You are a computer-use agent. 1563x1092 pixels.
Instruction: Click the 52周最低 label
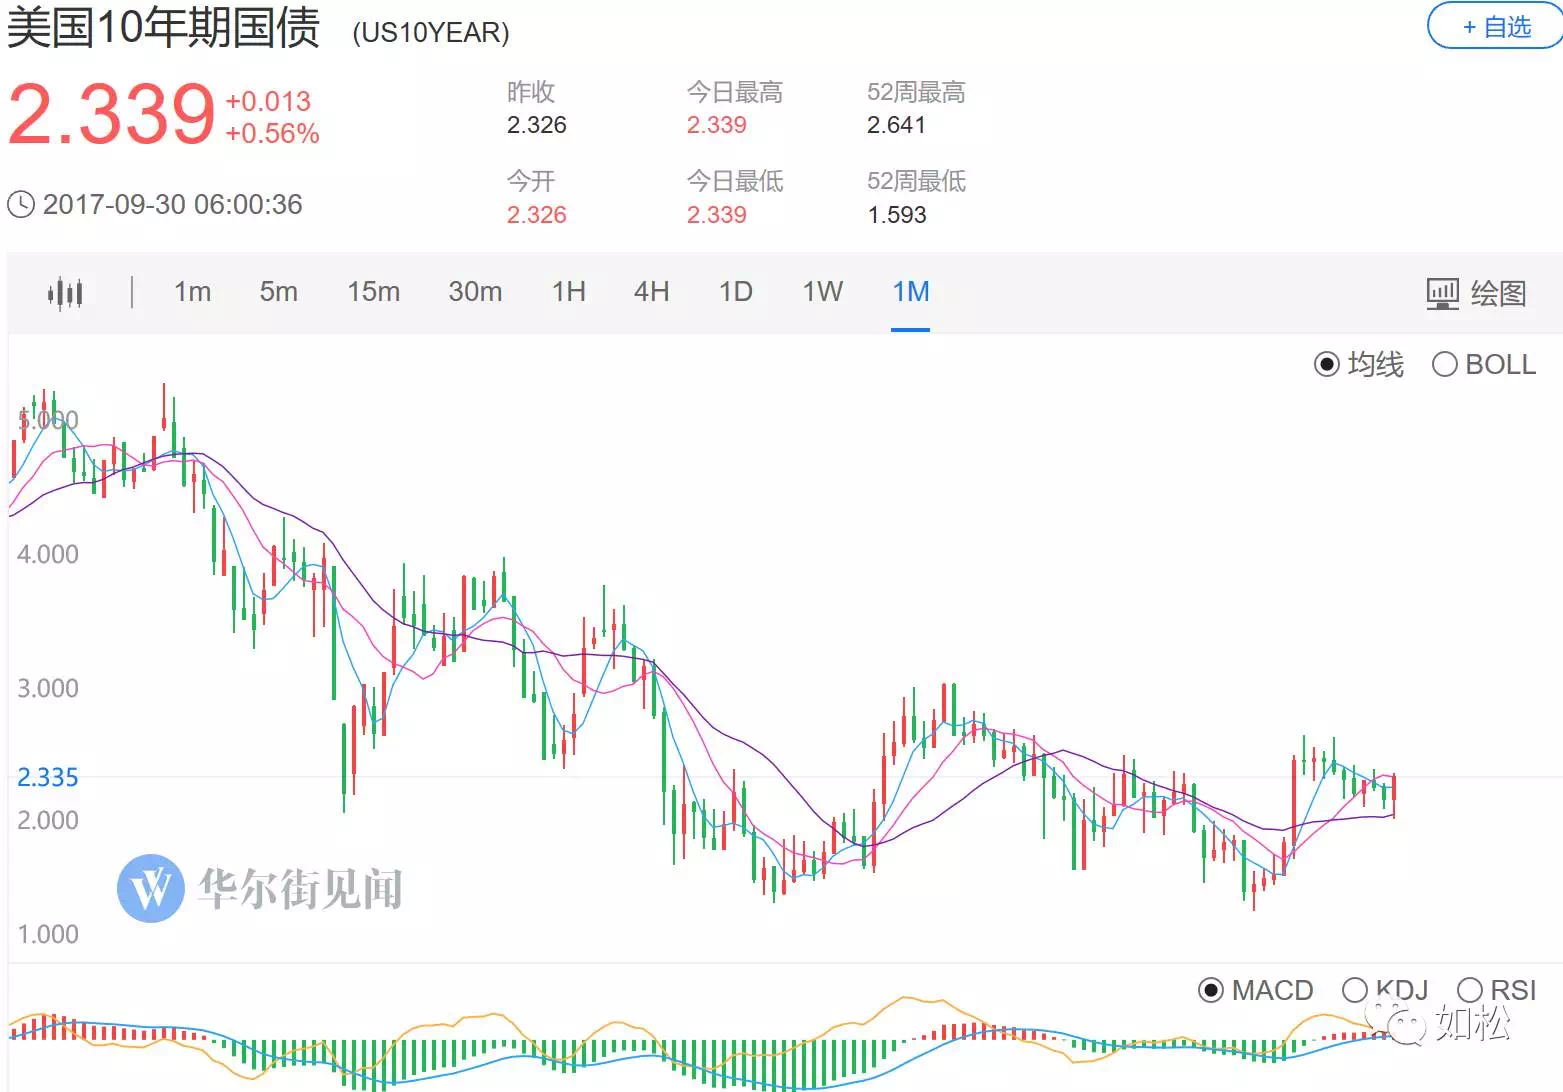(x=916, y=181)
